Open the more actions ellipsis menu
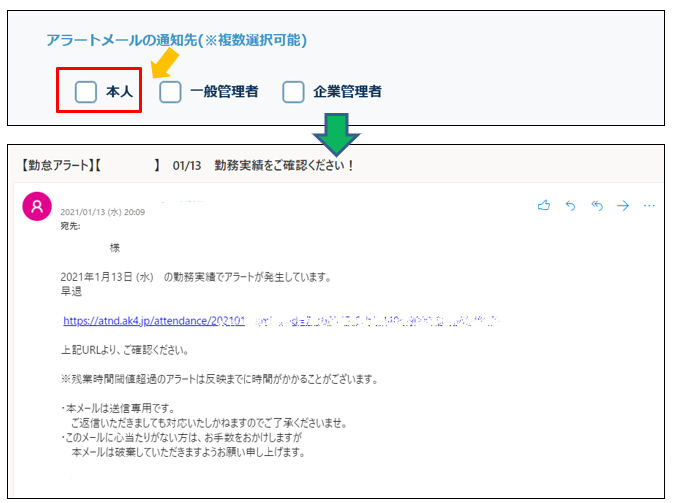 649,206
